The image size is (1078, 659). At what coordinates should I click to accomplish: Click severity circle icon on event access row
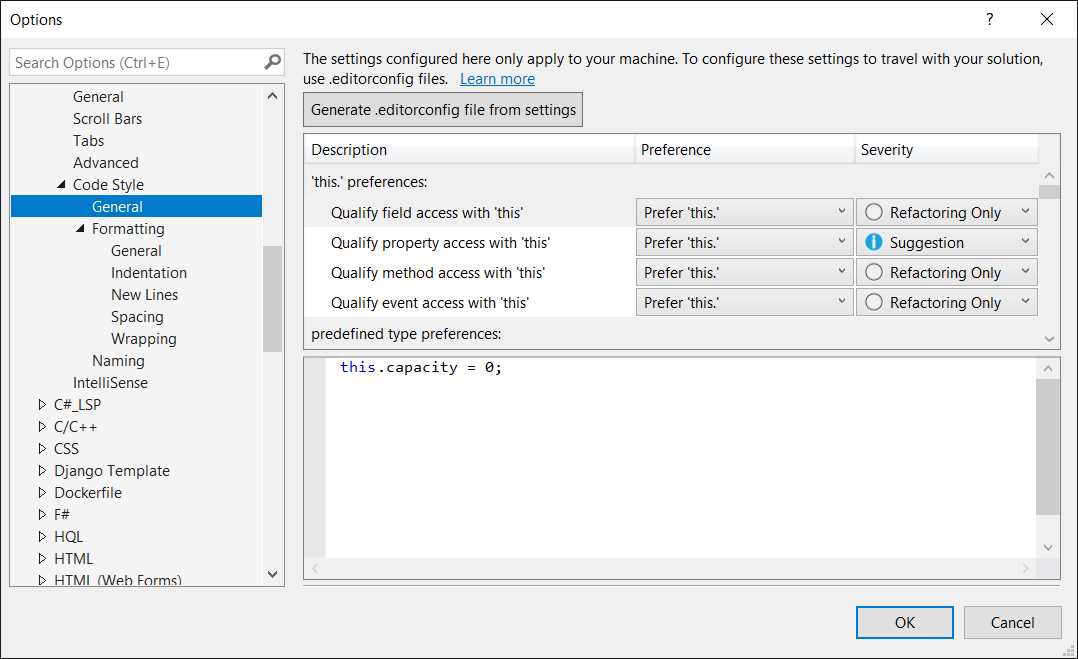point(874,301)
